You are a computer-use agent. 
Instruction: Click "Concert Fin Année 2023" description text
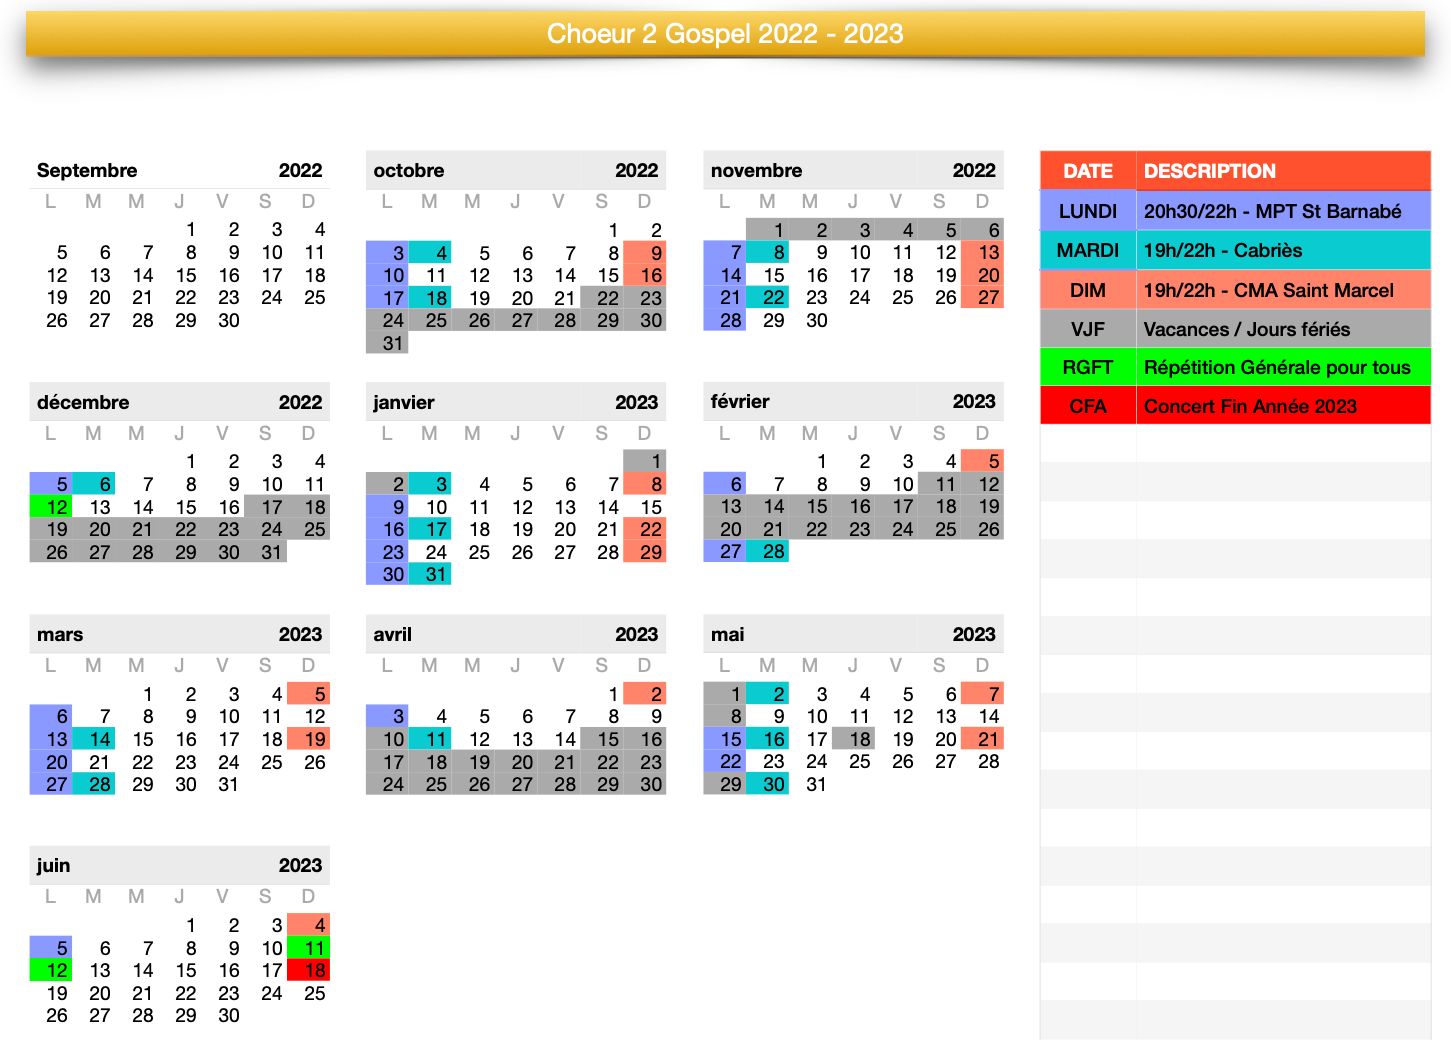pos(1250,406)
